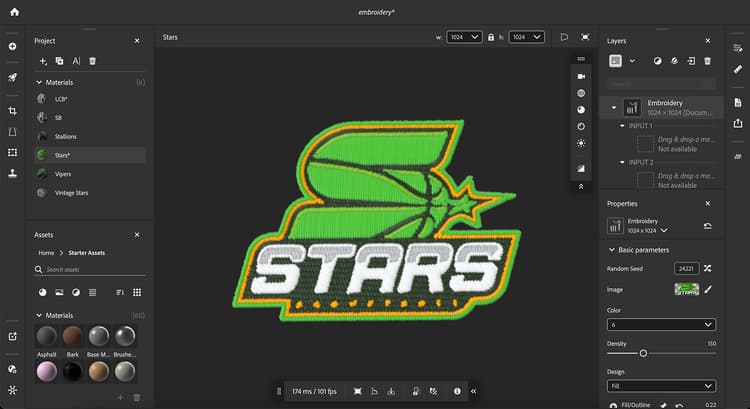Image resolution: width=750 pixels, height=409 pixels.
Task: Click the flag-shaped icon next to height field
Action: pyautogui.click(x=564, y=37)
